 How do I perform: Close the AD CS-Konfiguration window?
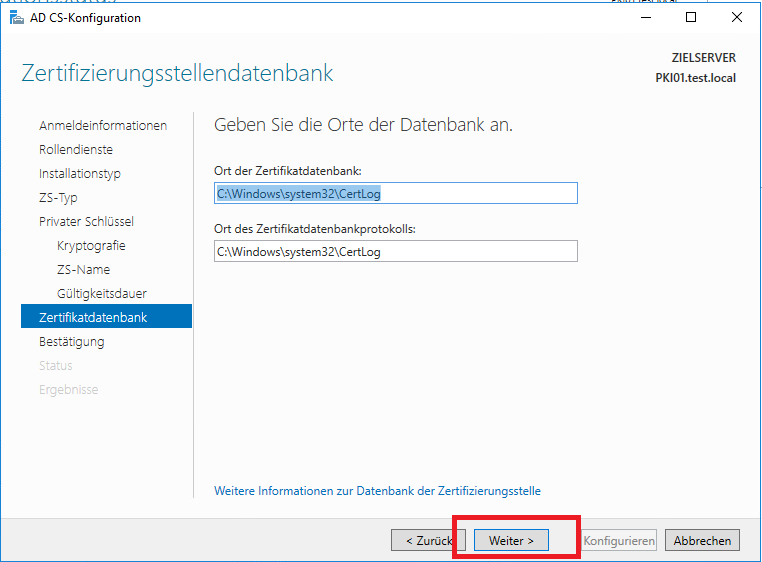click(x=737, y=18)
